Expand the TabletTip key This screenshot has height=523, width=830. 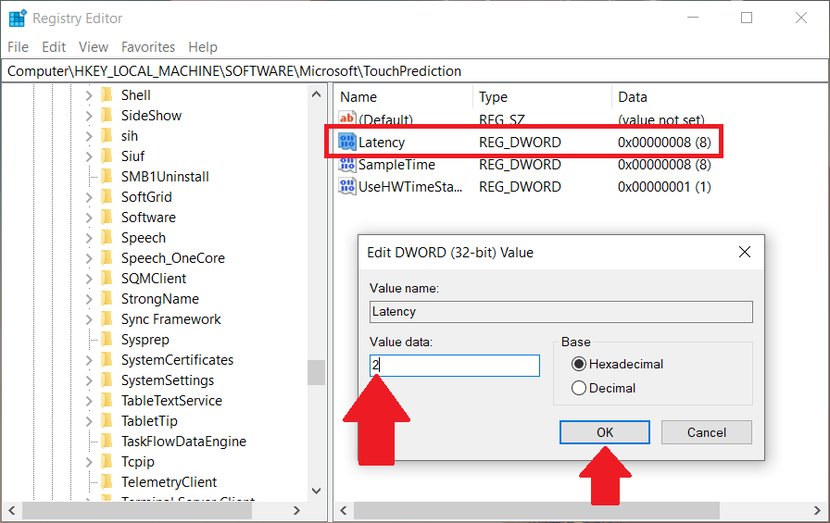pos(89,421)
